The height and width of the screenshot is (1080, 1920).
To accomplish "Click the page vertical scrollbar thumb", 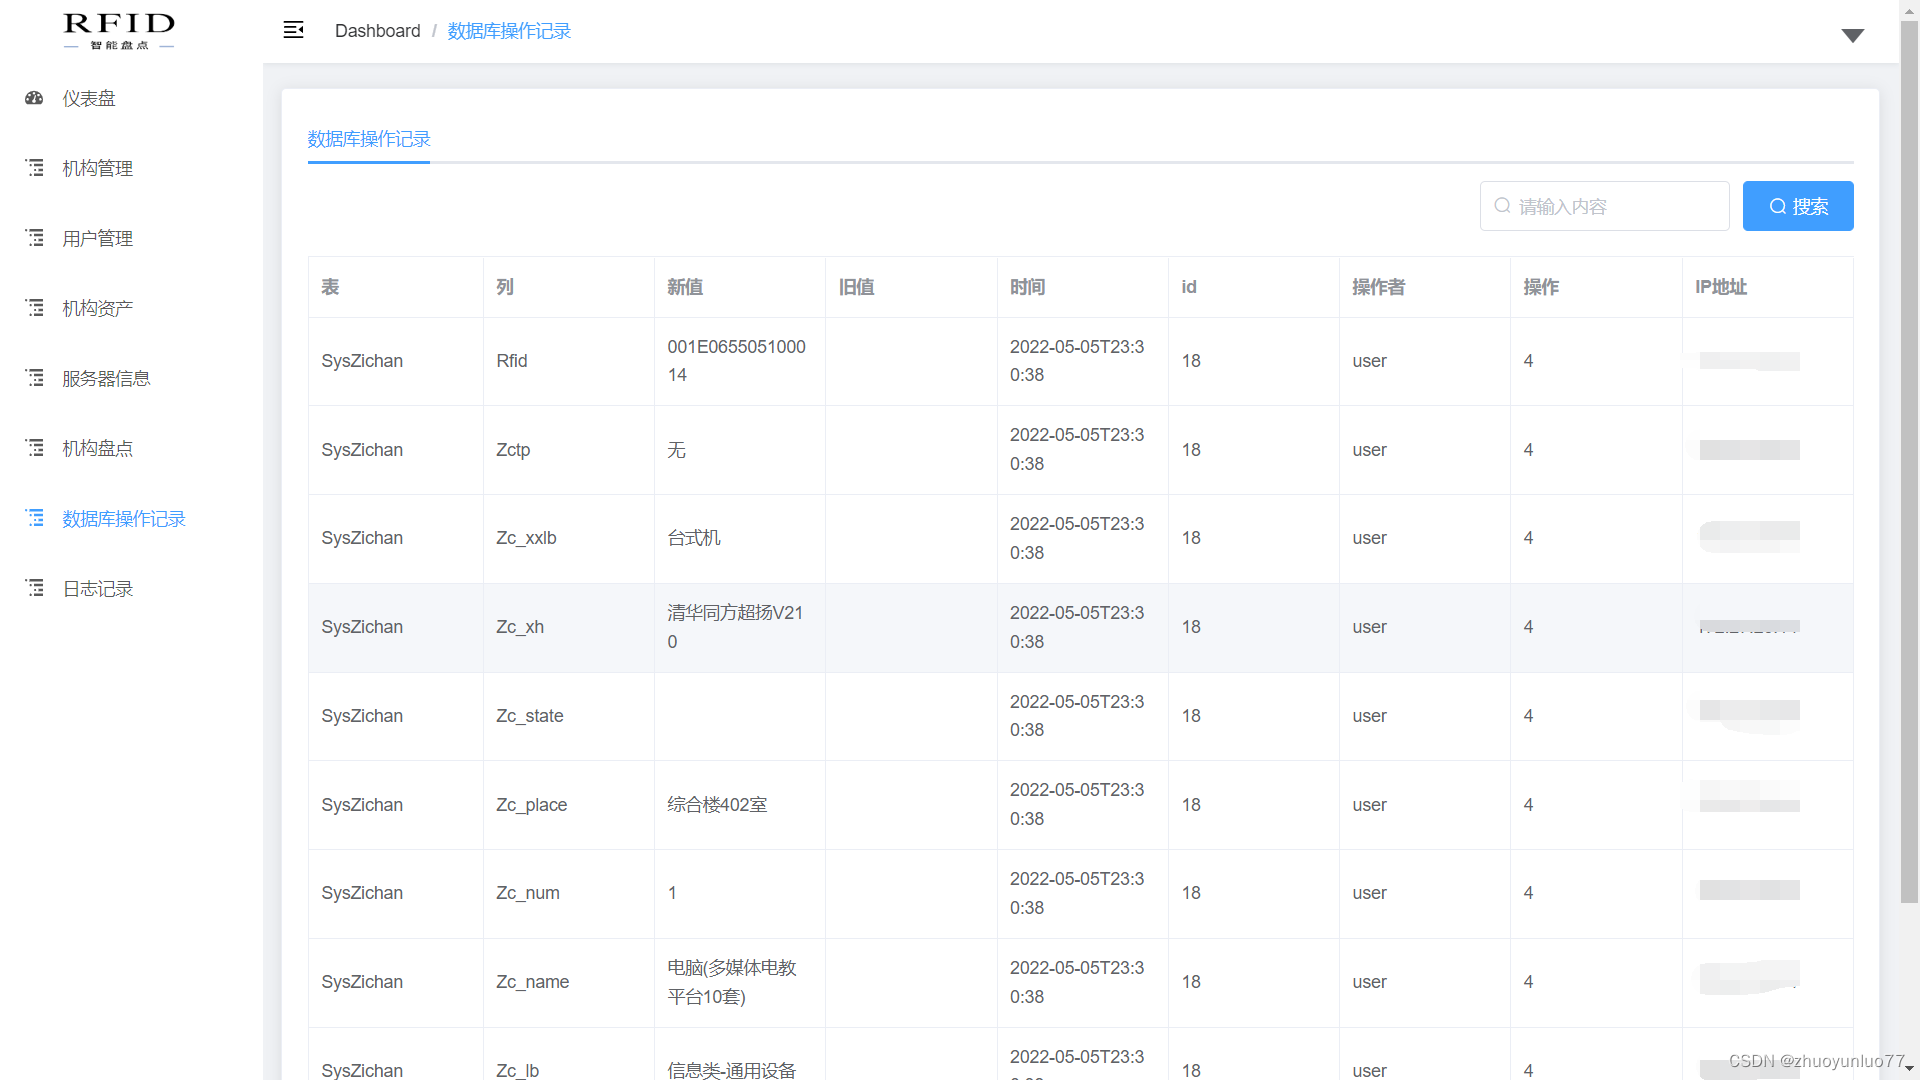I will pyautogui.click(x=1909, y=460).
